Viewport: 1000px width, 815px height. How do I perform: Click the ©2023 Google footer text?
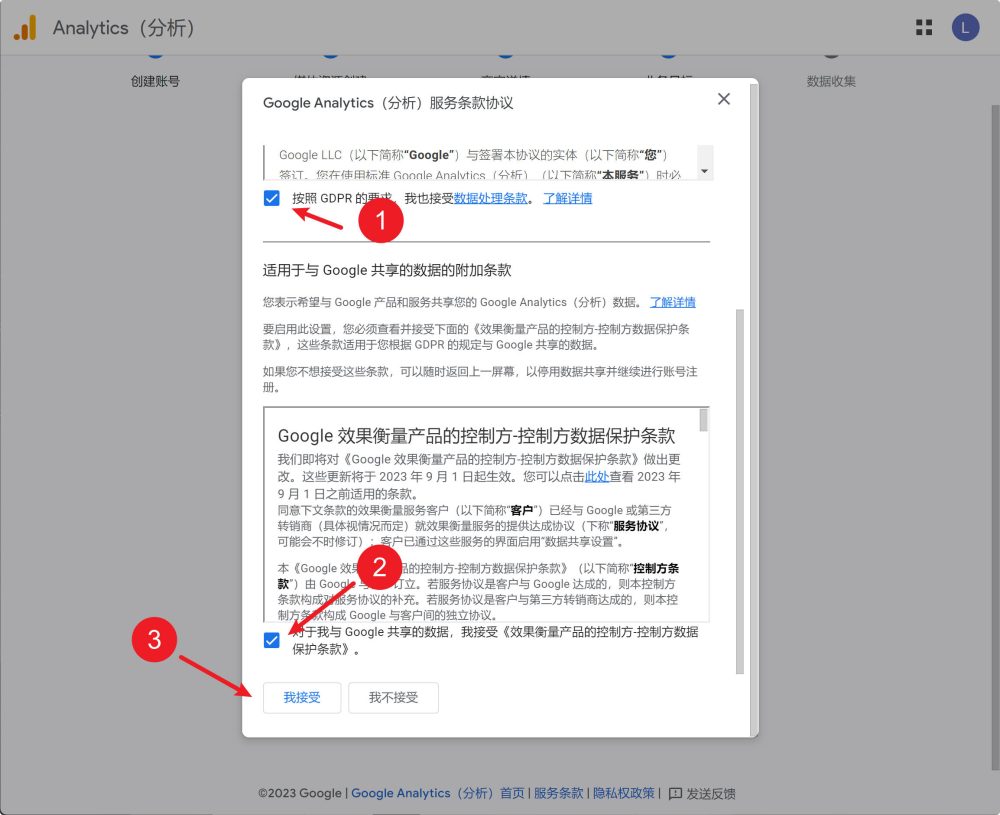(x=300, y=793)
